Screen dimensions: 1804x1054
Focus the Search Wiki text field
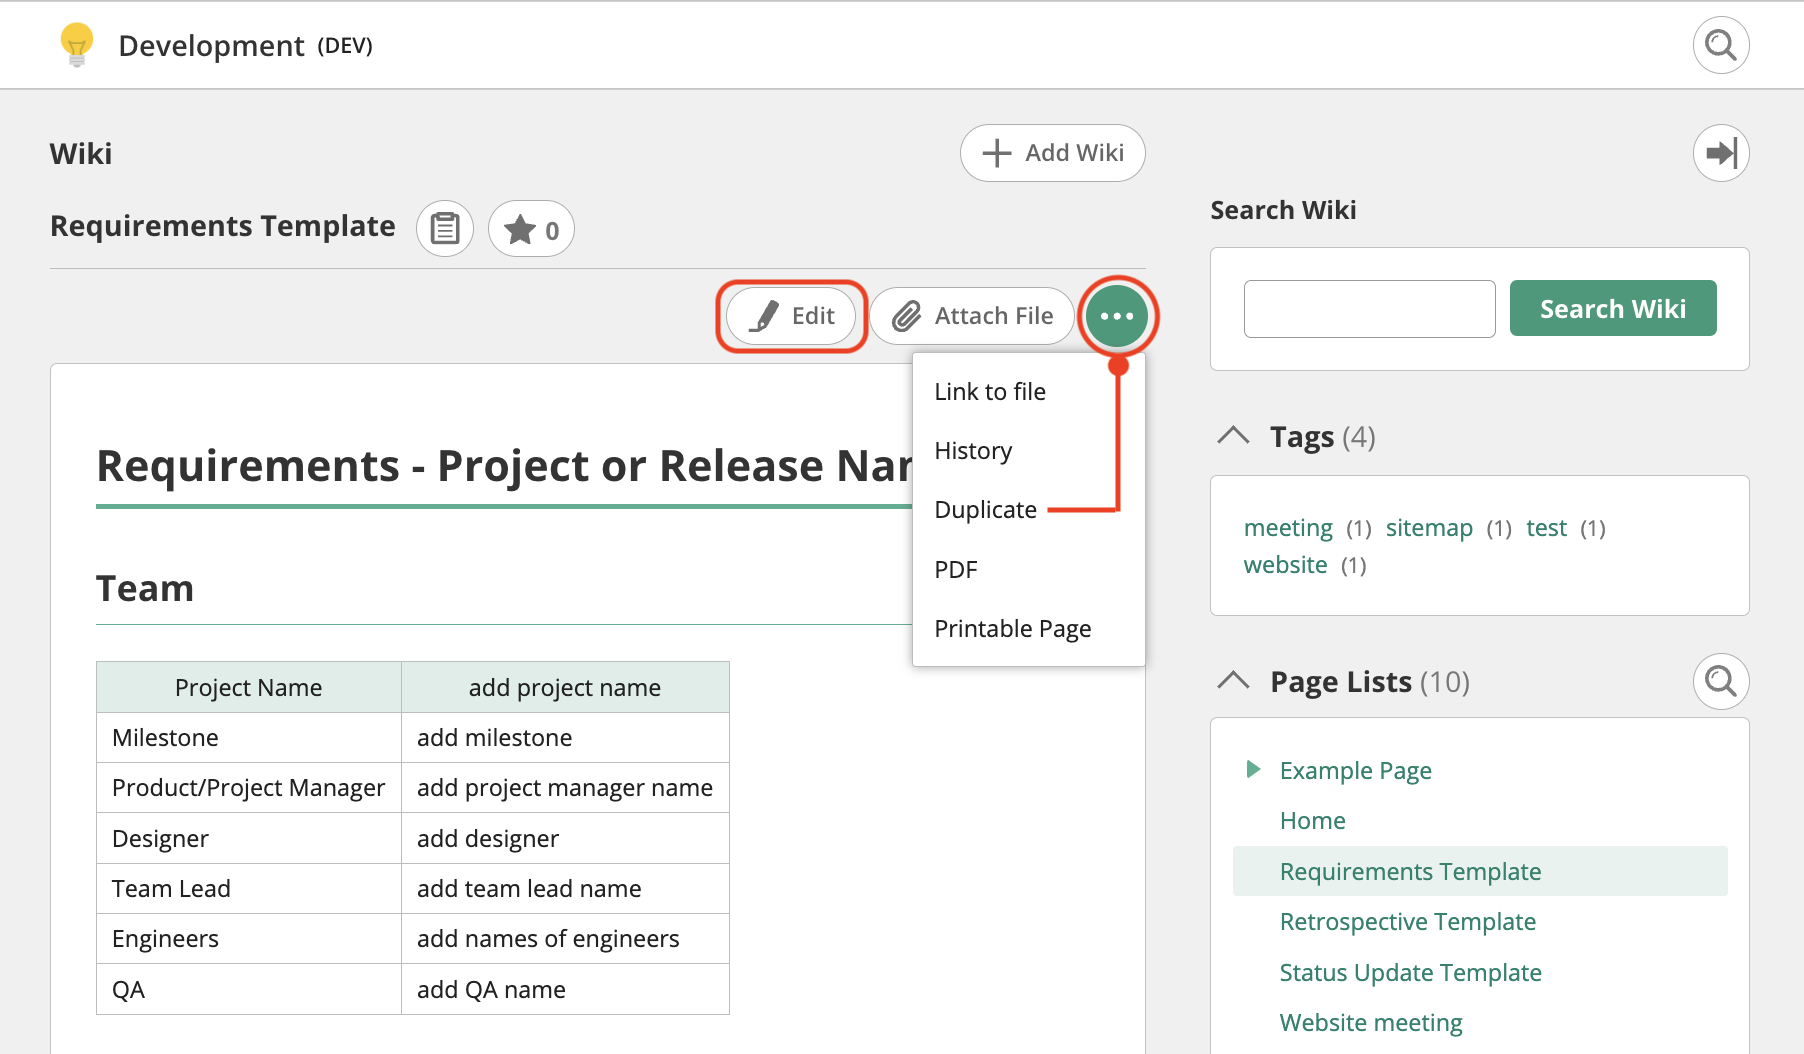click(x=1369, y=308)
